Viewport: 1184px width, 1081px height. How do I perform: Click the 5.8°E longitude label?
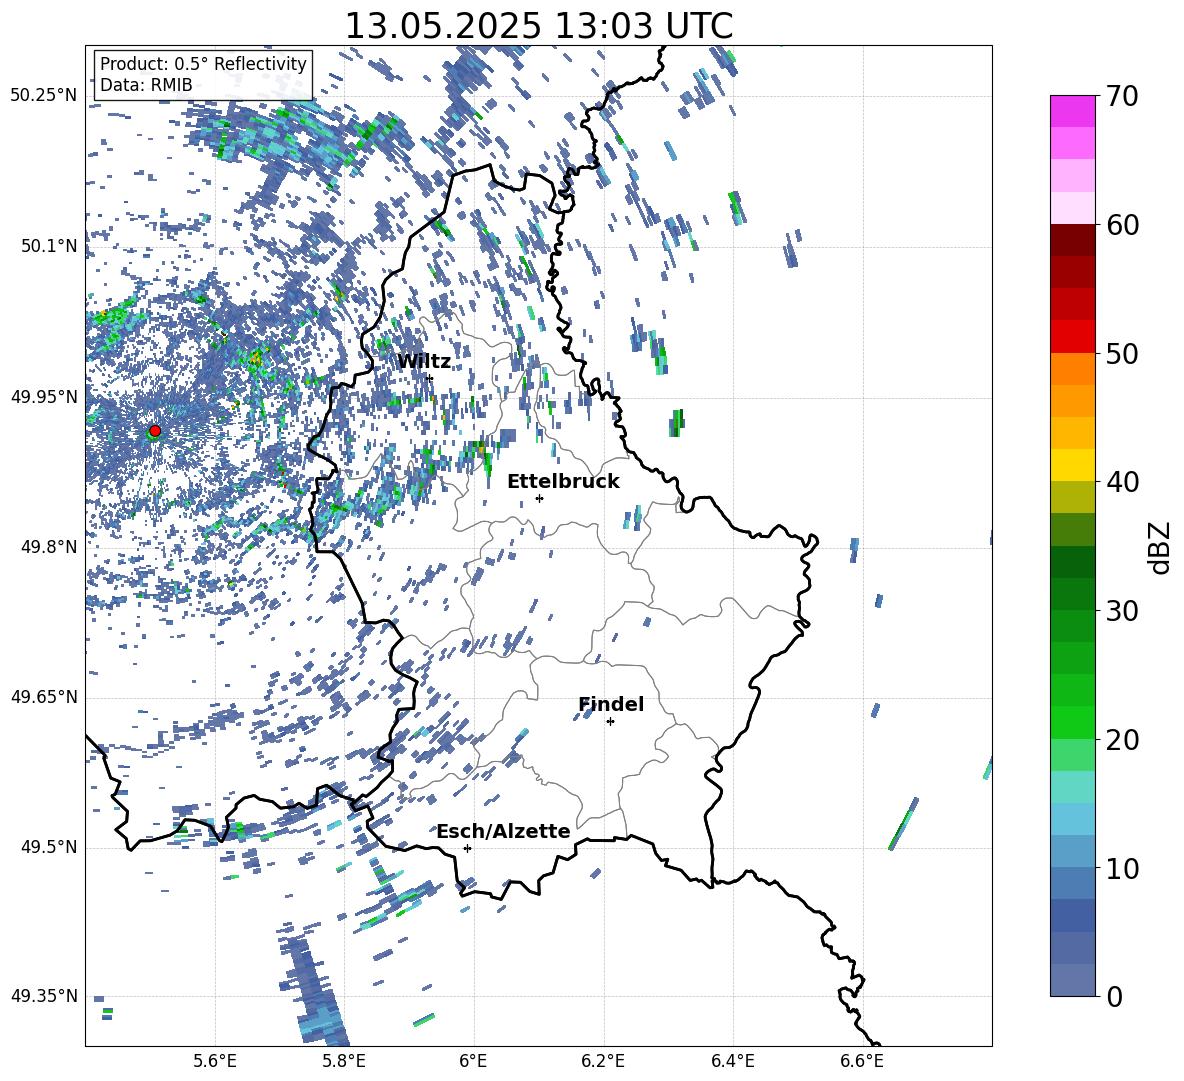344,1061
